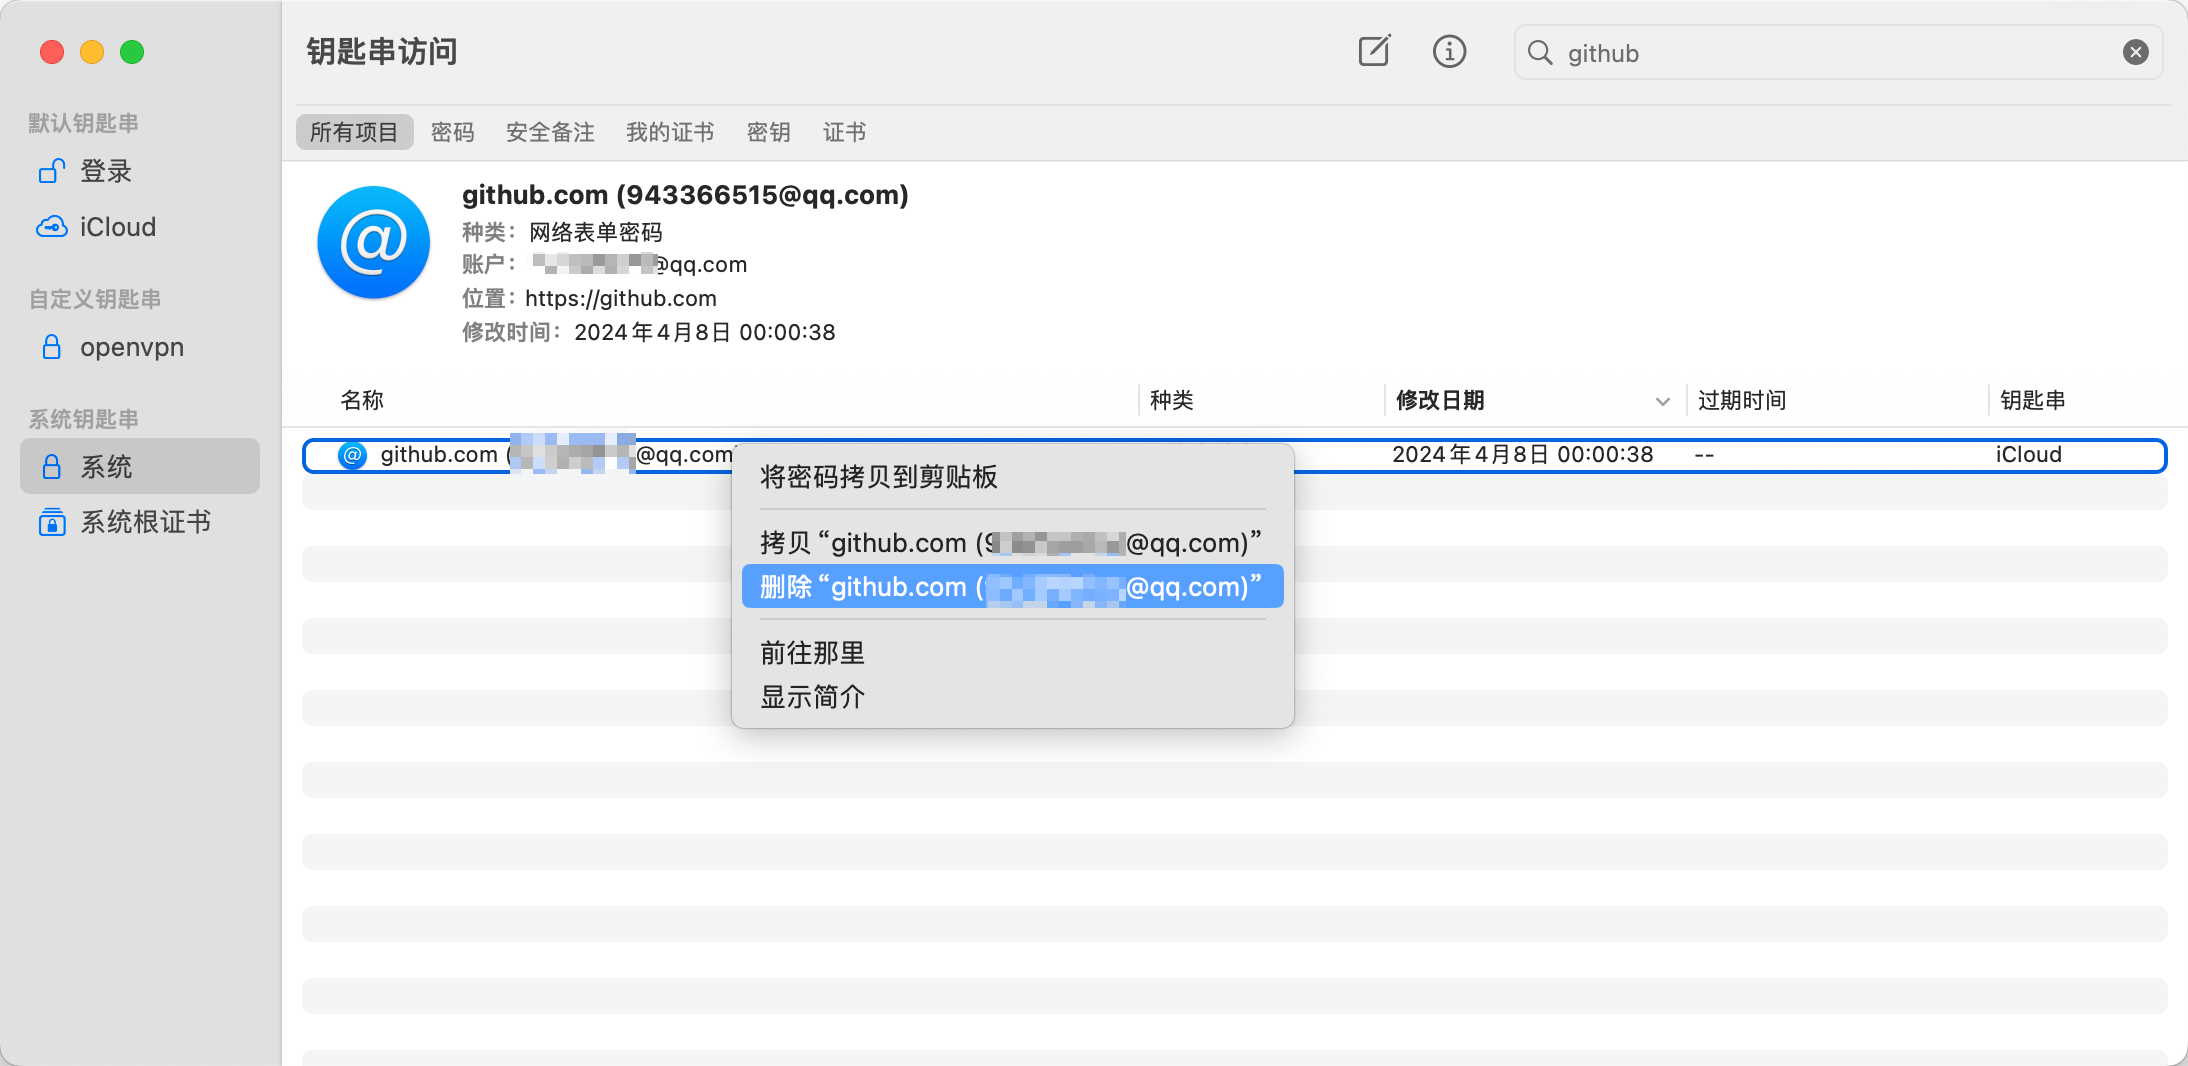This screenshot has width=2188, height=1066.
Task: Click the magnifier icon in search field
Action: pos(1540,53)
